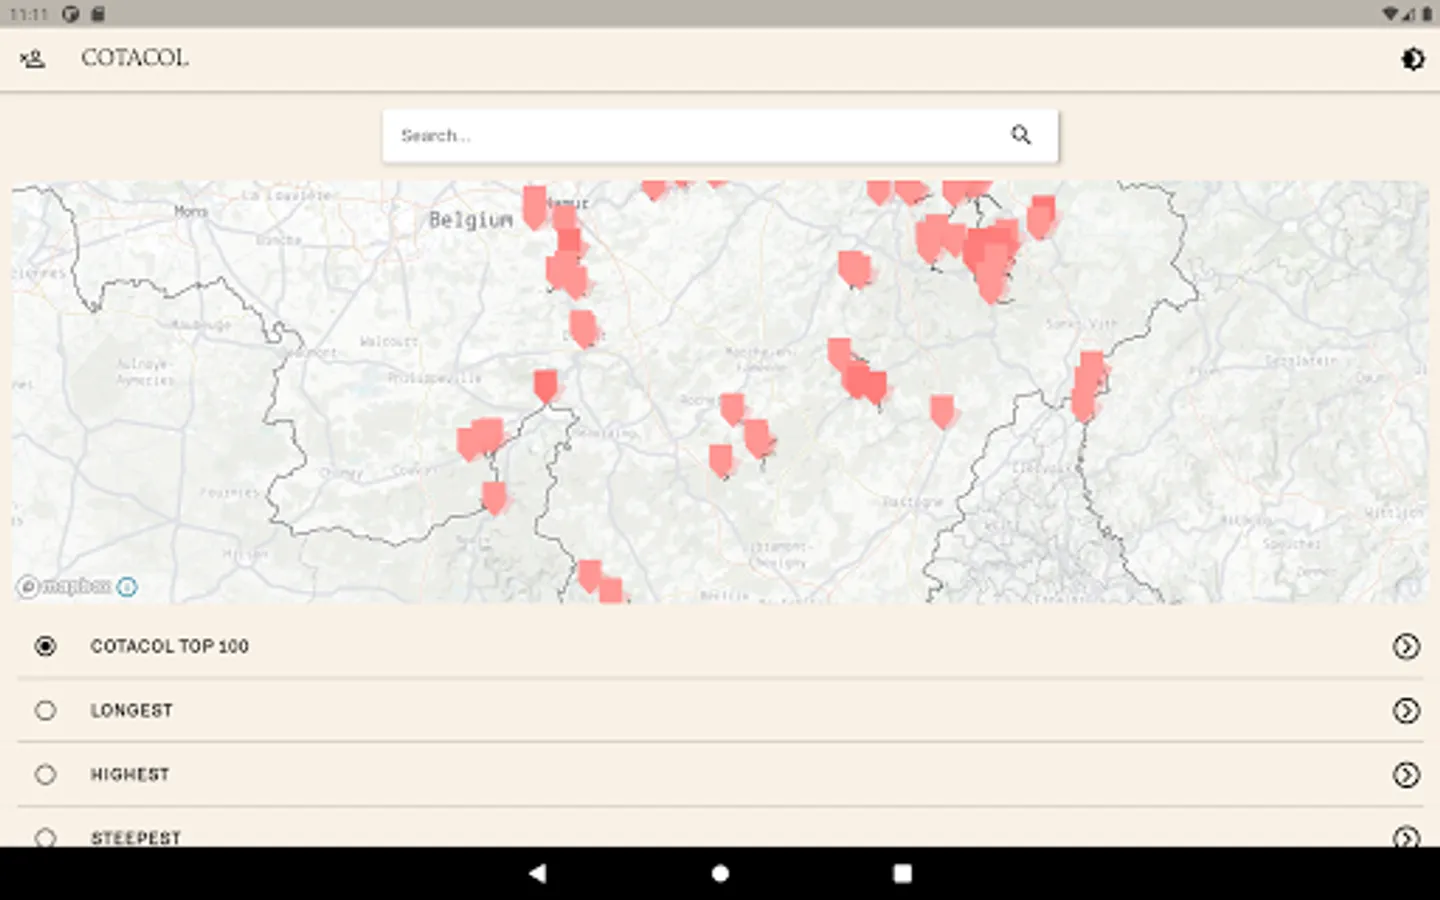
Task: Select the Highest radio button
Action: coord(46,774)
